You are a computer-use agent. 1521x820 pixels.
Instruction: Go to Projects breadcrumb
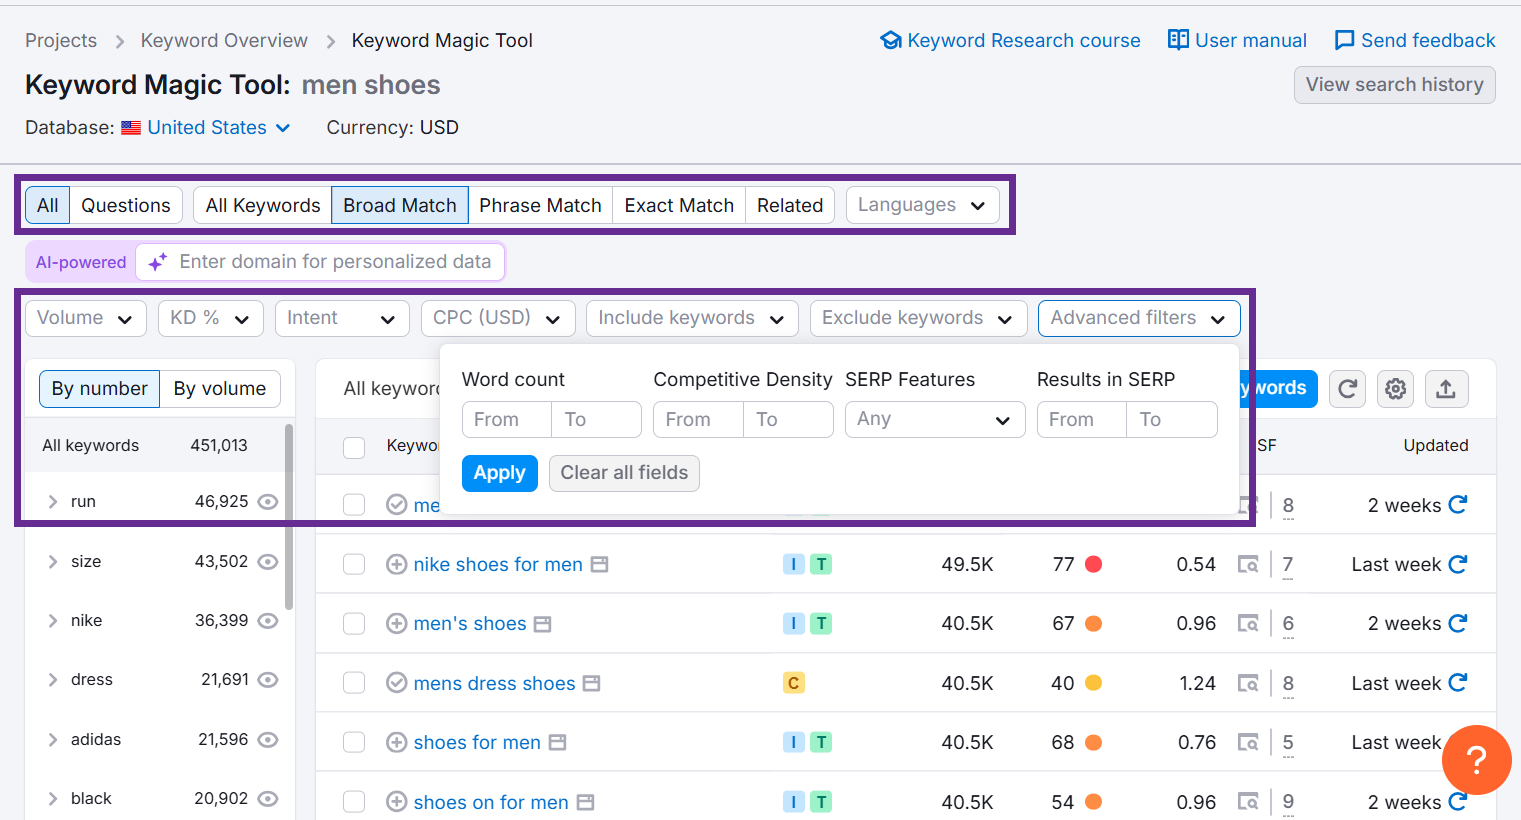point(61,40)
